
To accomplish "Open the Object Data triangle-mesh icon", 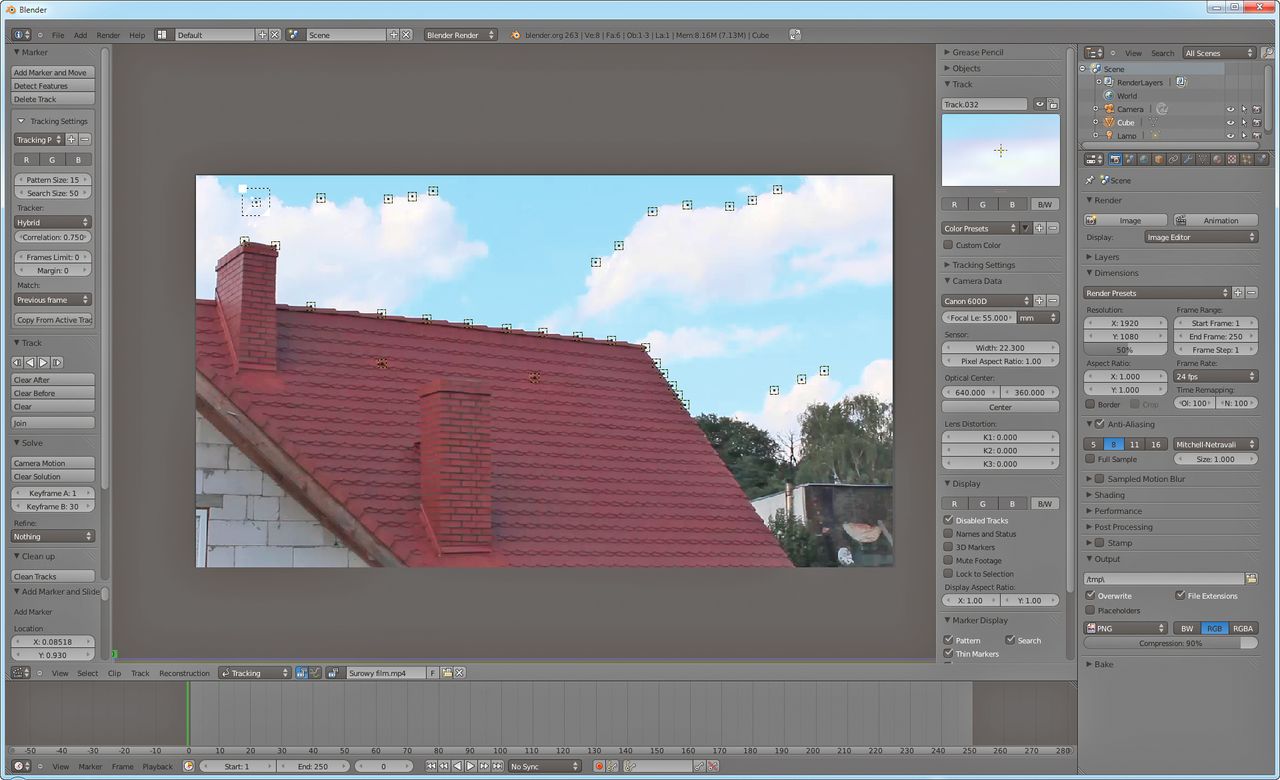I will 1203,159.
